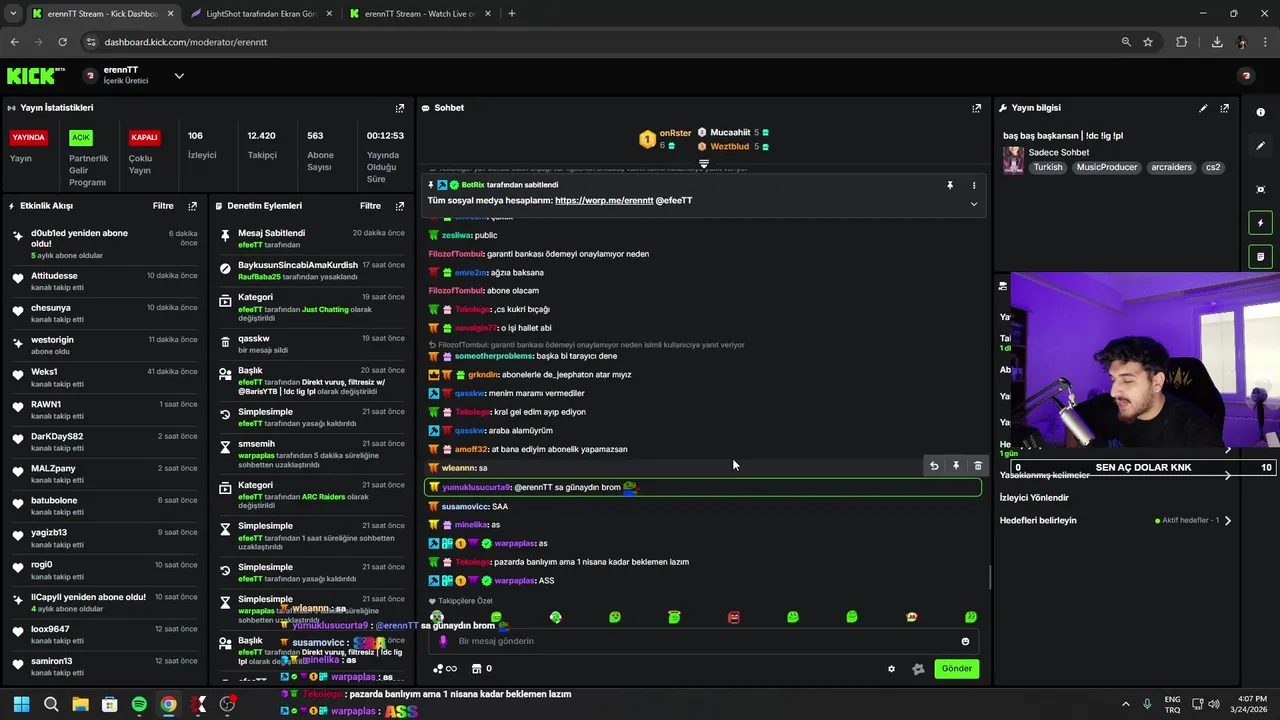Edit stream info with the Yayın bilgisi pencil
The height and width of the screenshot is (720, 1280).
(x=1203, y=108)
